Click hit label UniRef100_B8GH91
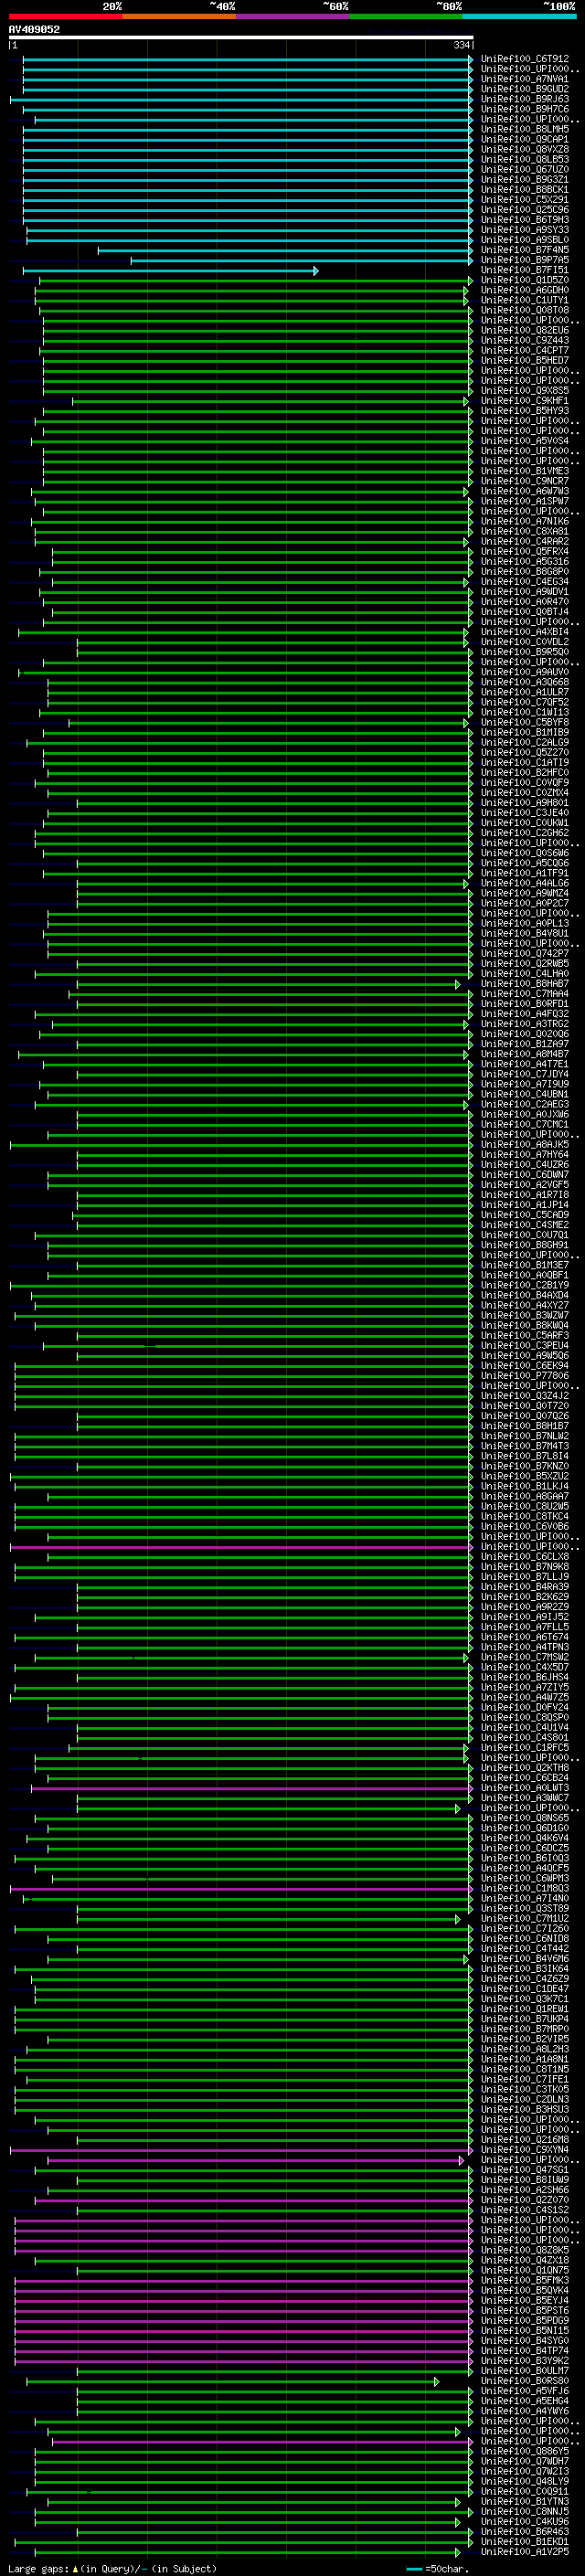Viewport: 585px width, 2576px height. [x=525, y=1245]
